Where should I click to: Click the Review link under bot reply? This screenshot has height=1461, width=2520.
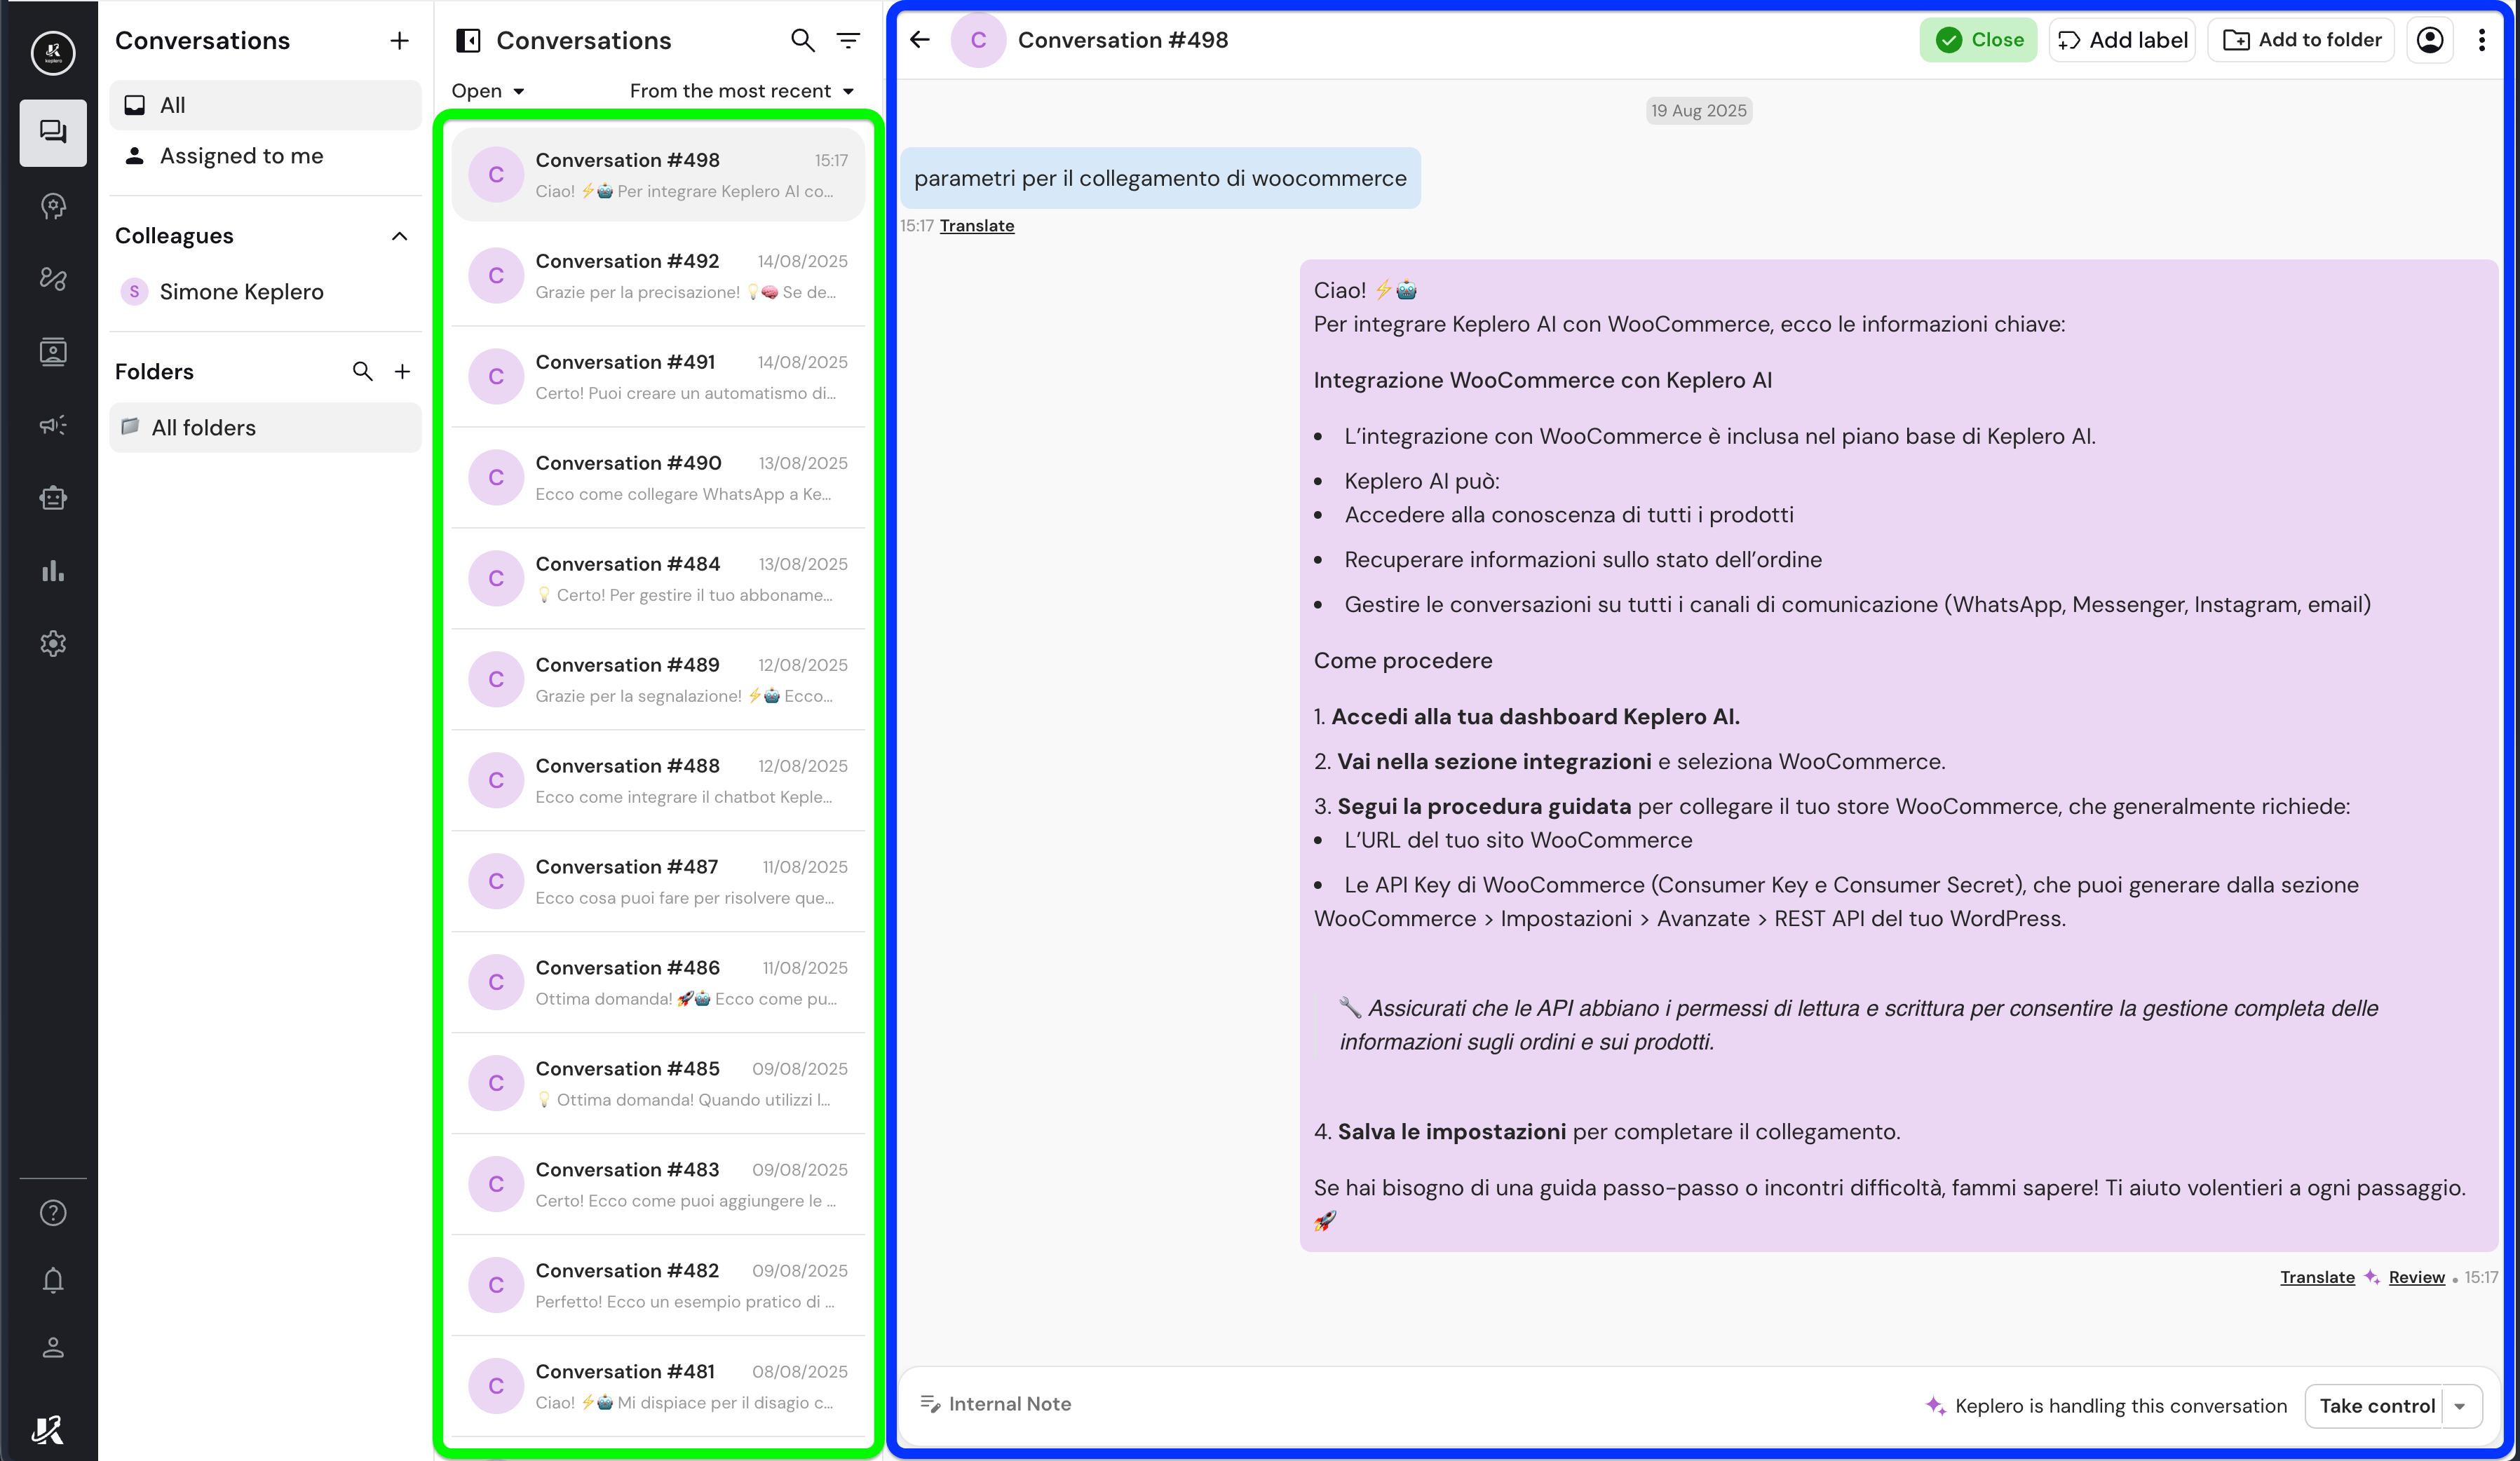click(2416, 1277)
